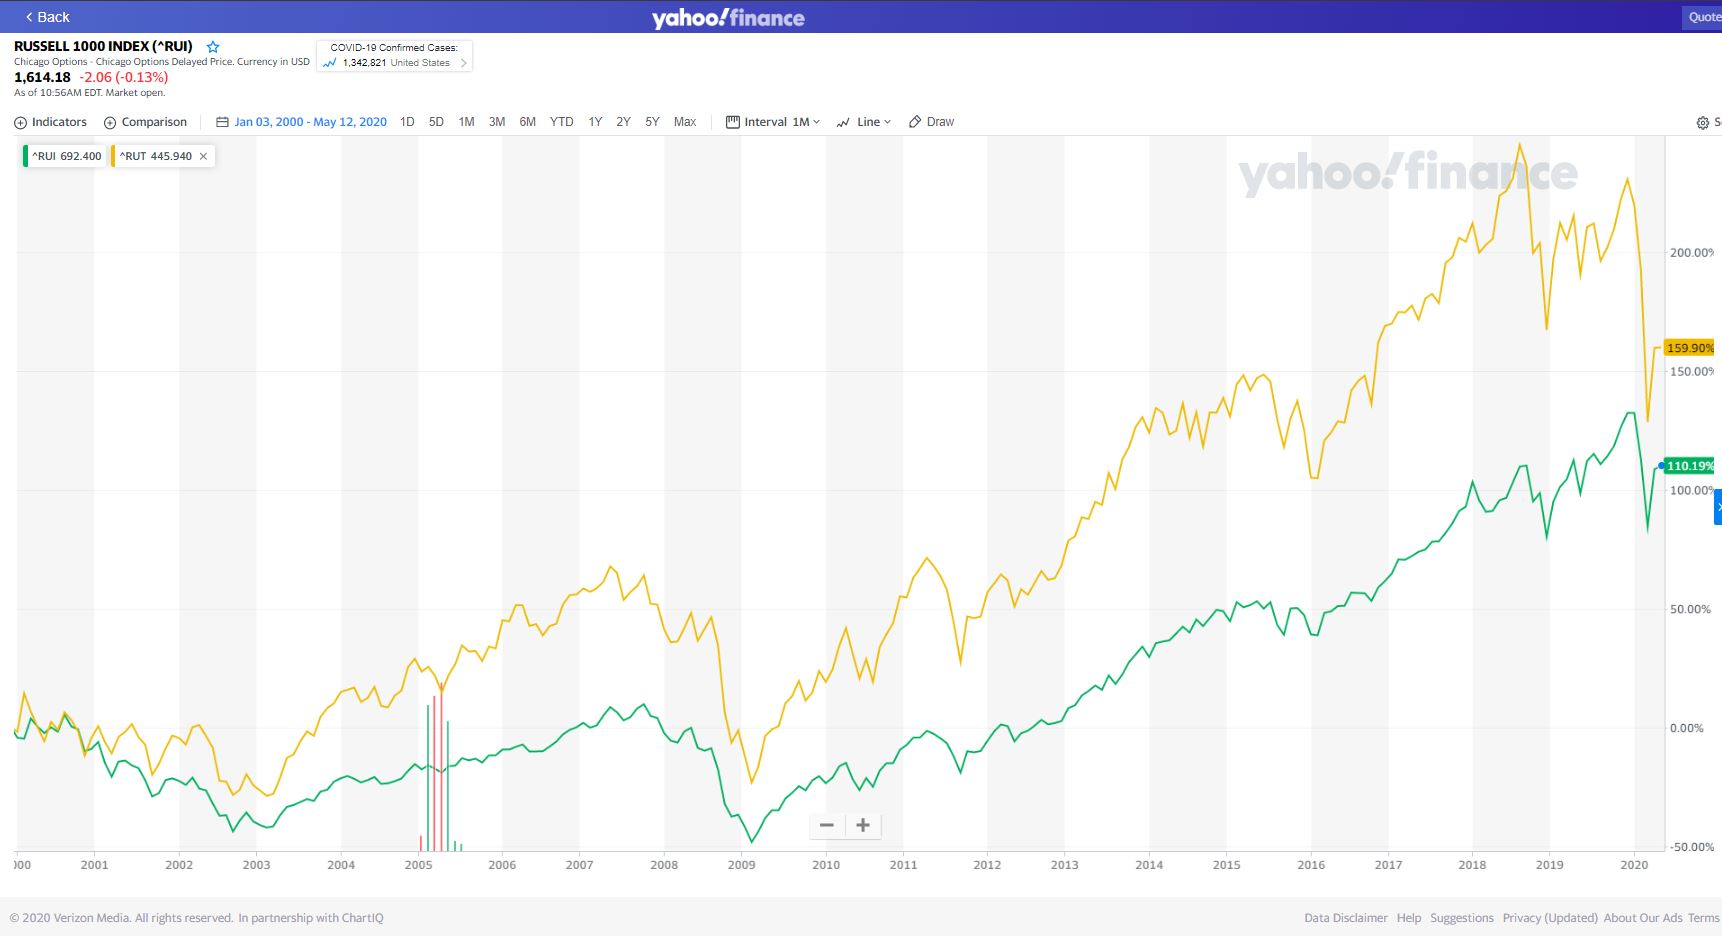The height and width of the screenshot is (936, 1722).
Task: Click the 159.90% yellow price label
Action: point(1689,348)
